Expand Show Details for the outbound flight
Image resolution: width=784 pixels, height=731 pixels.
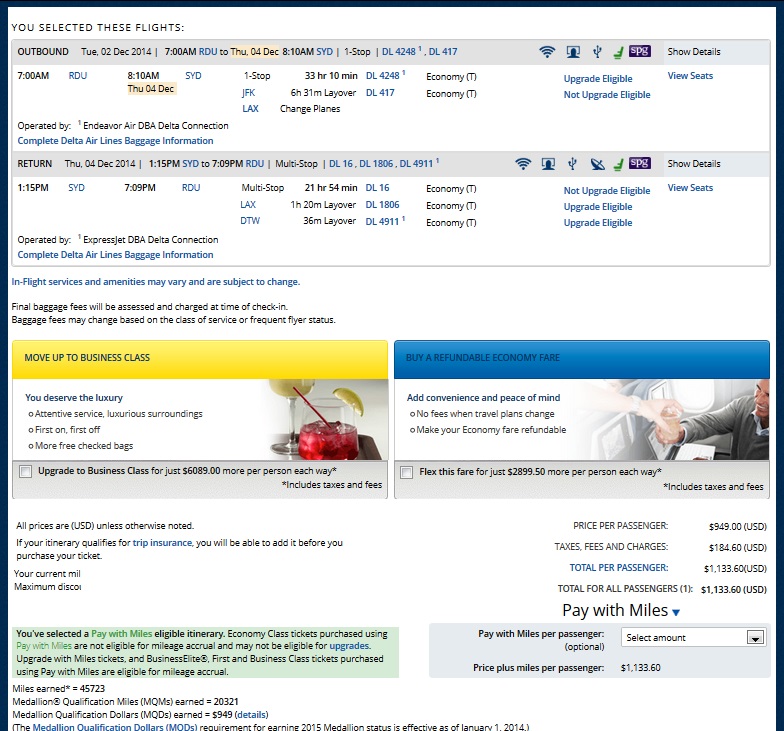click(x=693, y=52)
